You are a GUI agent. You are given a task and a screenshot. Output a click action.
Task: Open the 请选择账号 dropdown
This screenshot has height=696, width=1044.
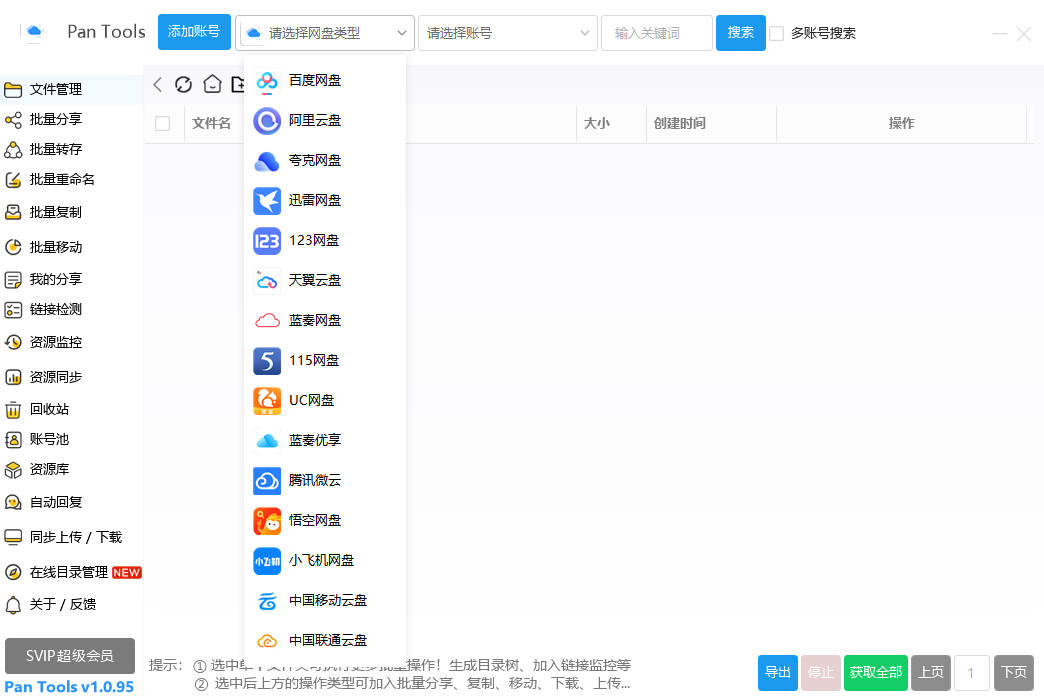507,33
